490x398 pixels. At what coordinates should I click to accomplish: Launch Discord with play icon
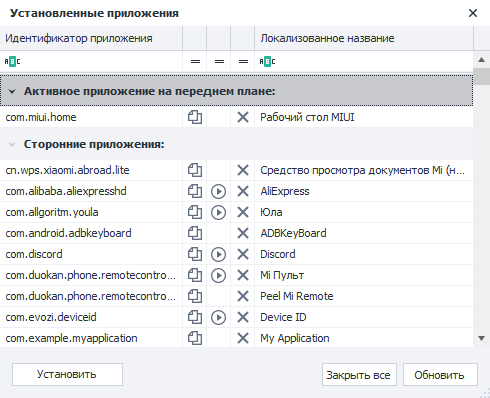[219, 254]
